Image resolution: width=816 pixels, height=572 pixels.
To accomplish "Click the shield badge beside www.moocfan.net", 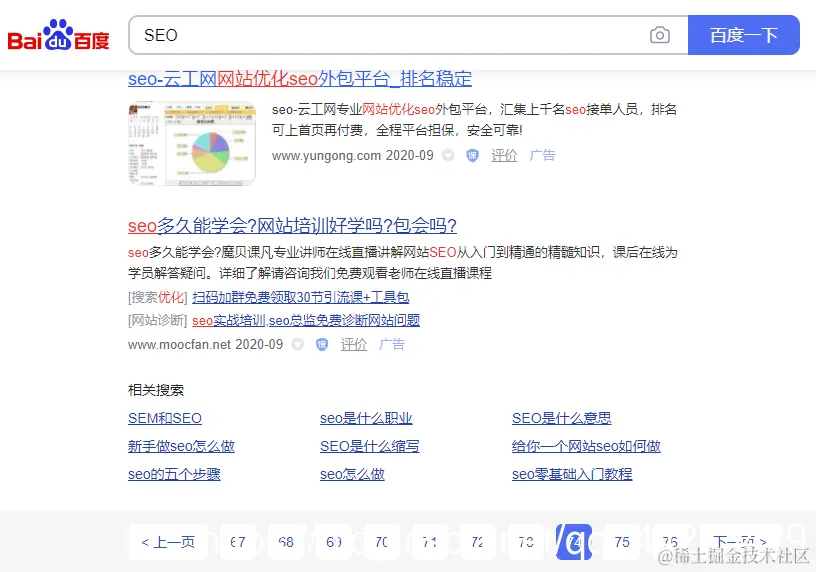I will pos(322,344).
